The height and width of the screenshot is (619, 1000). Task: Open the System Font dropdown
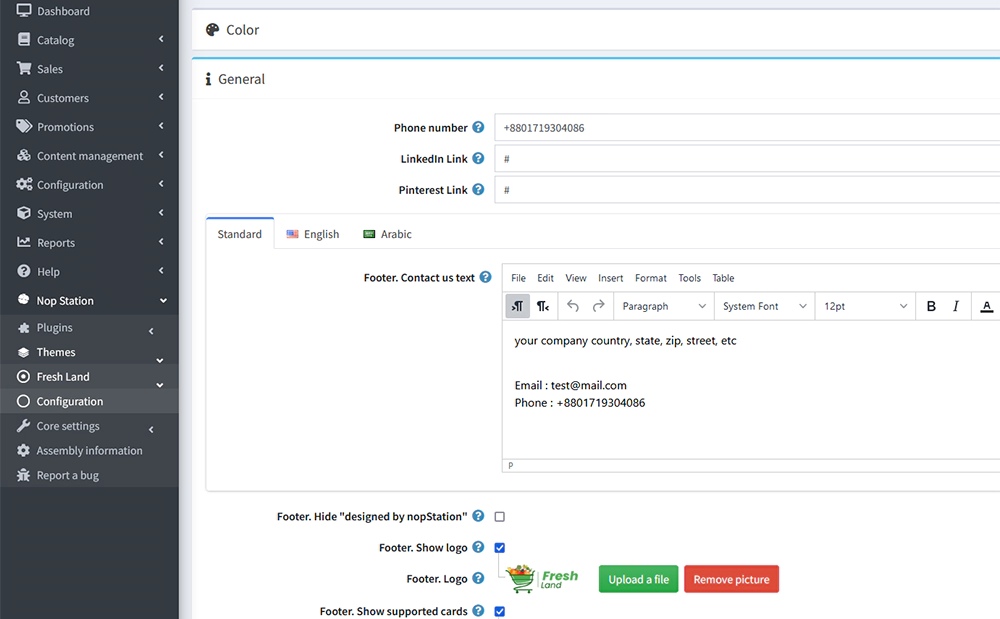pos(764,306)
